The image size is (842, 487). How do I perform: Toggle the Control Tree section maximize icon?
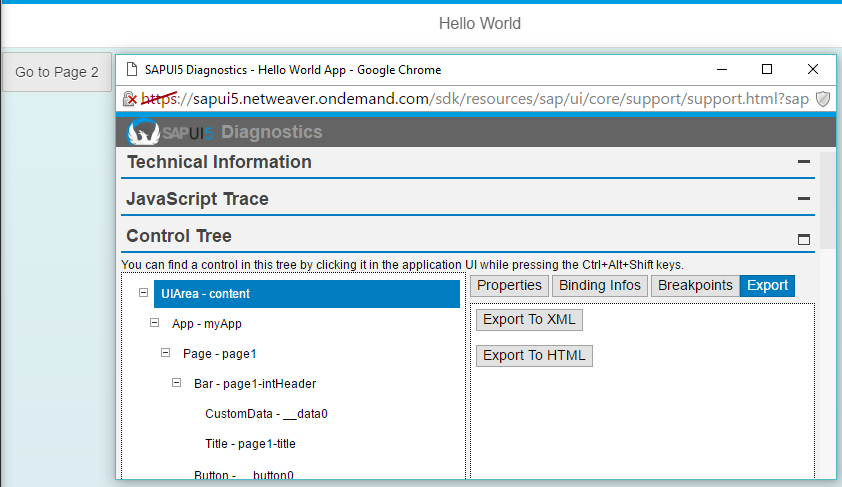pyautogui.click(x=803, y=239)
